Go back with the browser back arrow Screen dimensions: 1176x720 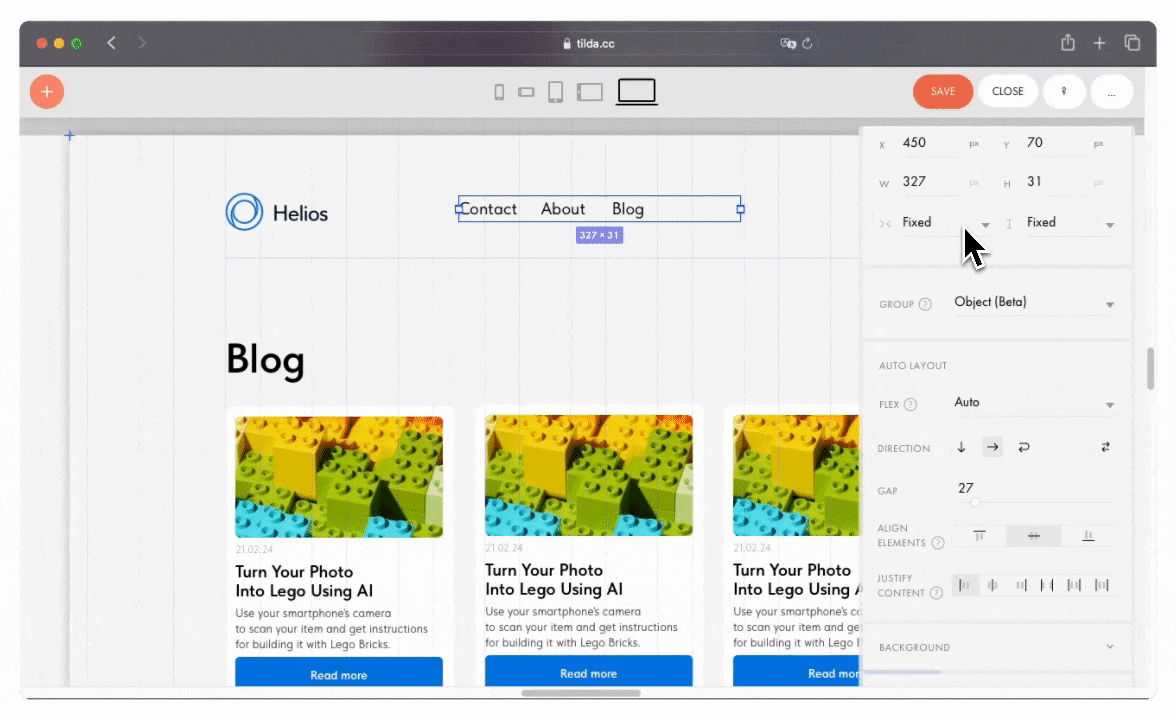(112, 43)
